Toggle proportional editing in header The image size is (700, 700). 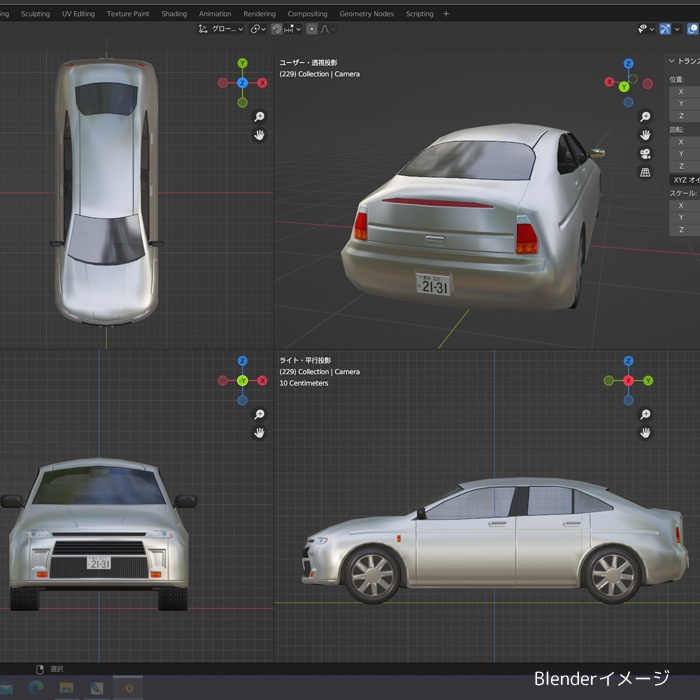tap(311, 29)
